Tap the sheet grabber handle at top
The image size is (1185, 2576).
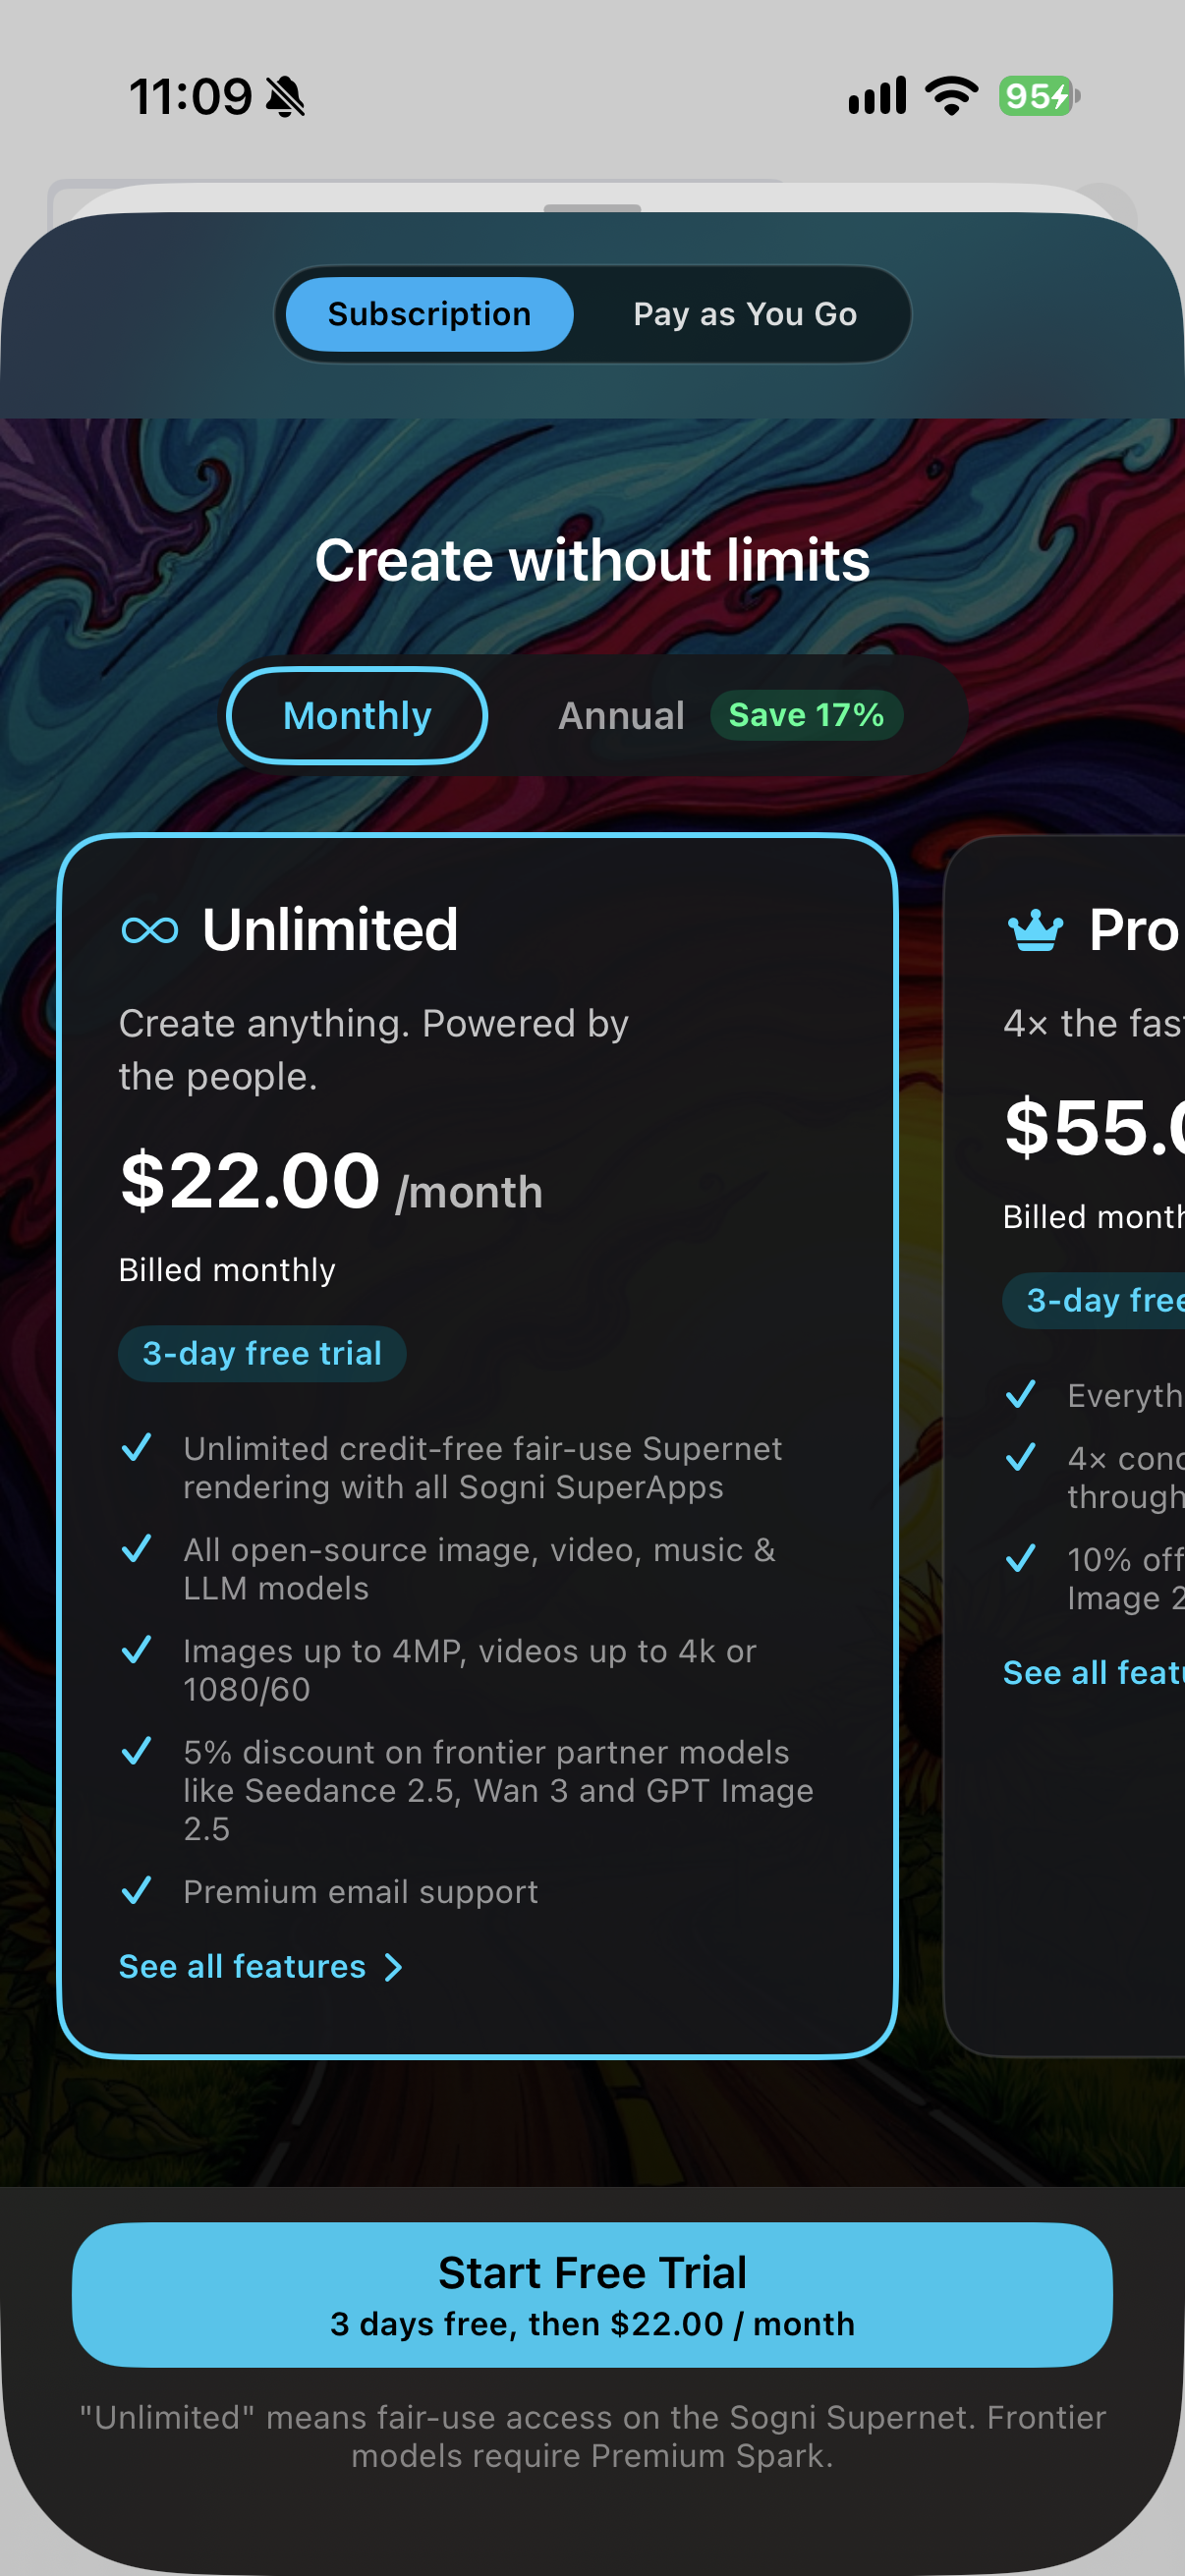point(592,208)
